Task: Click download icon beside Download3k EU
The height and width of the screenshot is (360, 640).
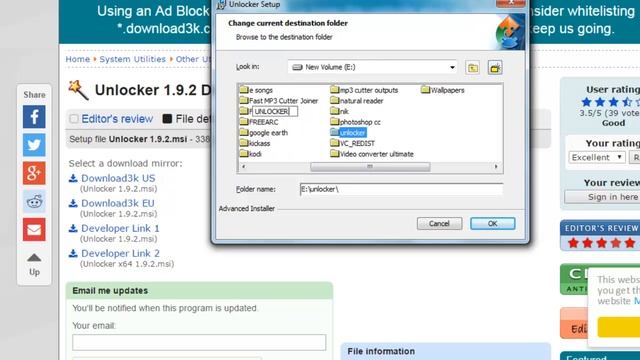Action: coord(73,203)
